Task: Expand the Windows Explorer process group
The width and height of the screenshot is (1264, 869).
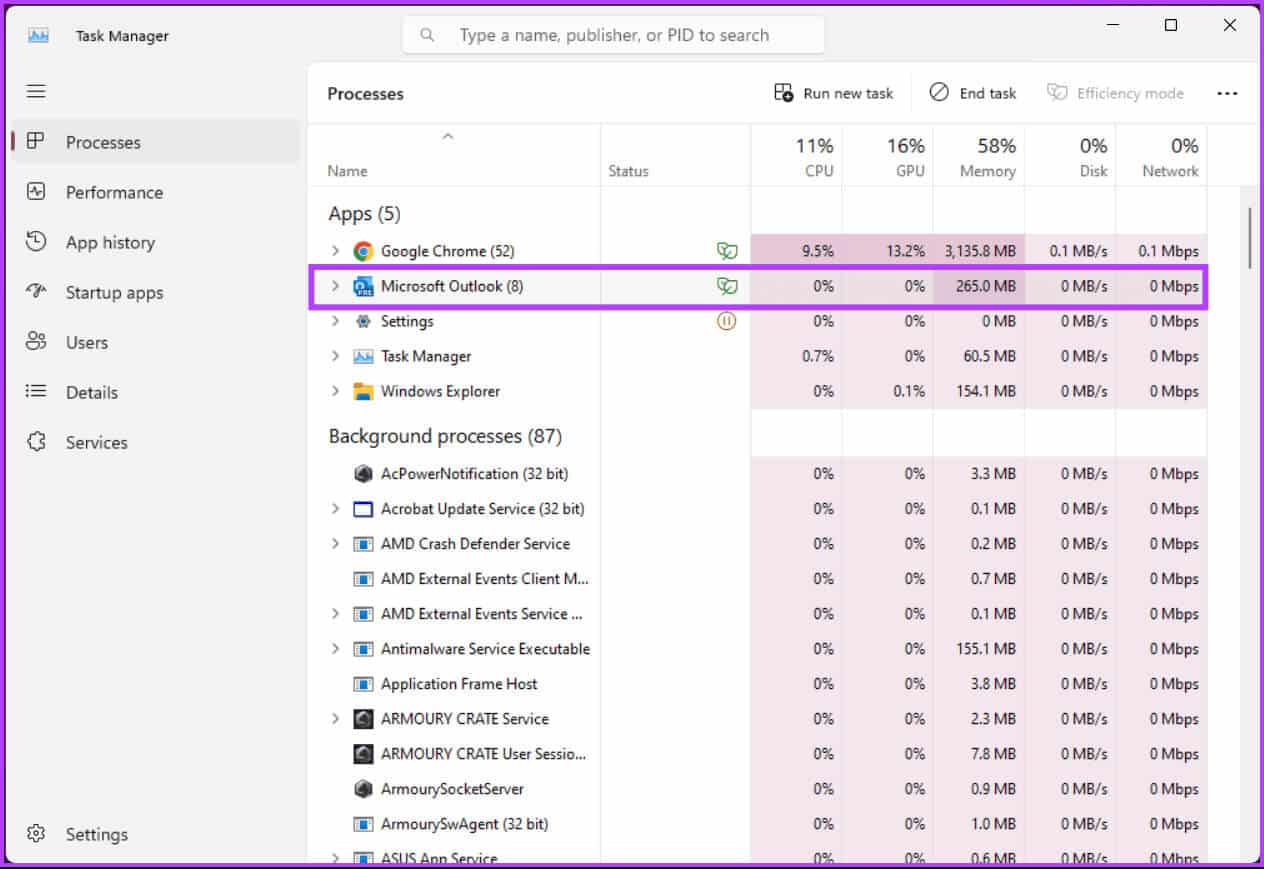Action: tap(335, 391)
